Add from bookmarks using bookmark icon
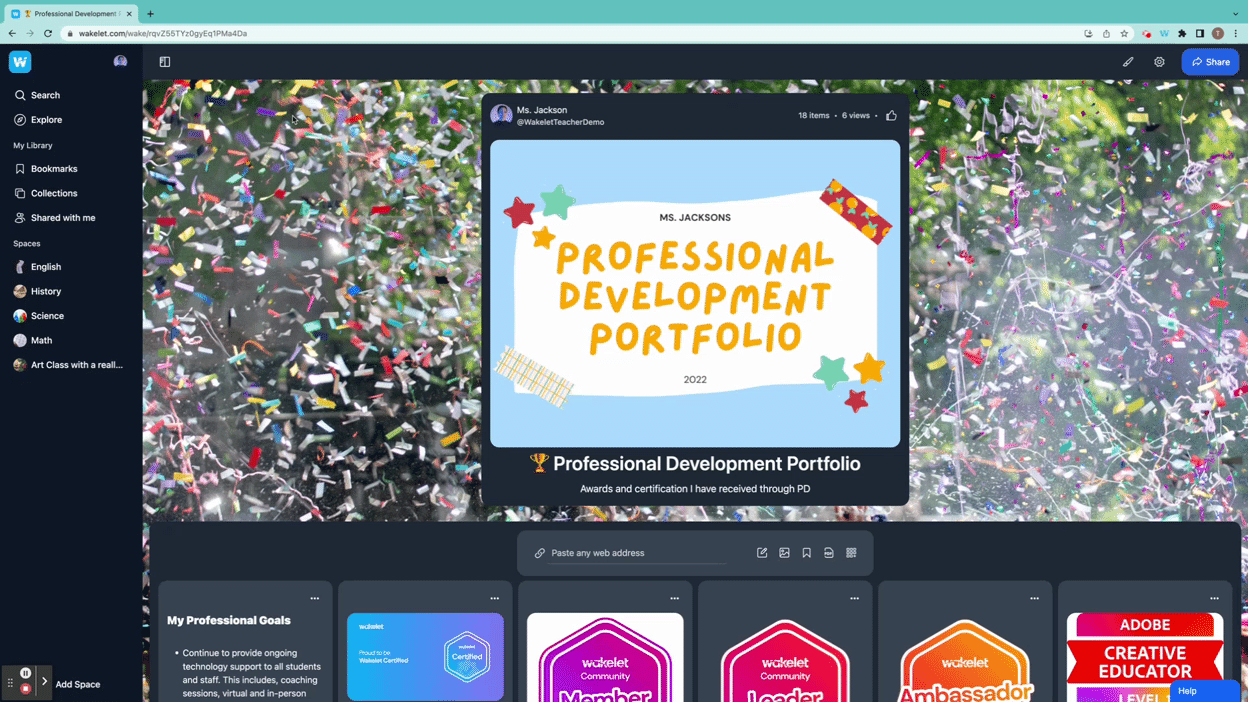The width and height of the screenshot is (1248, 702). [x=807, y=553]
